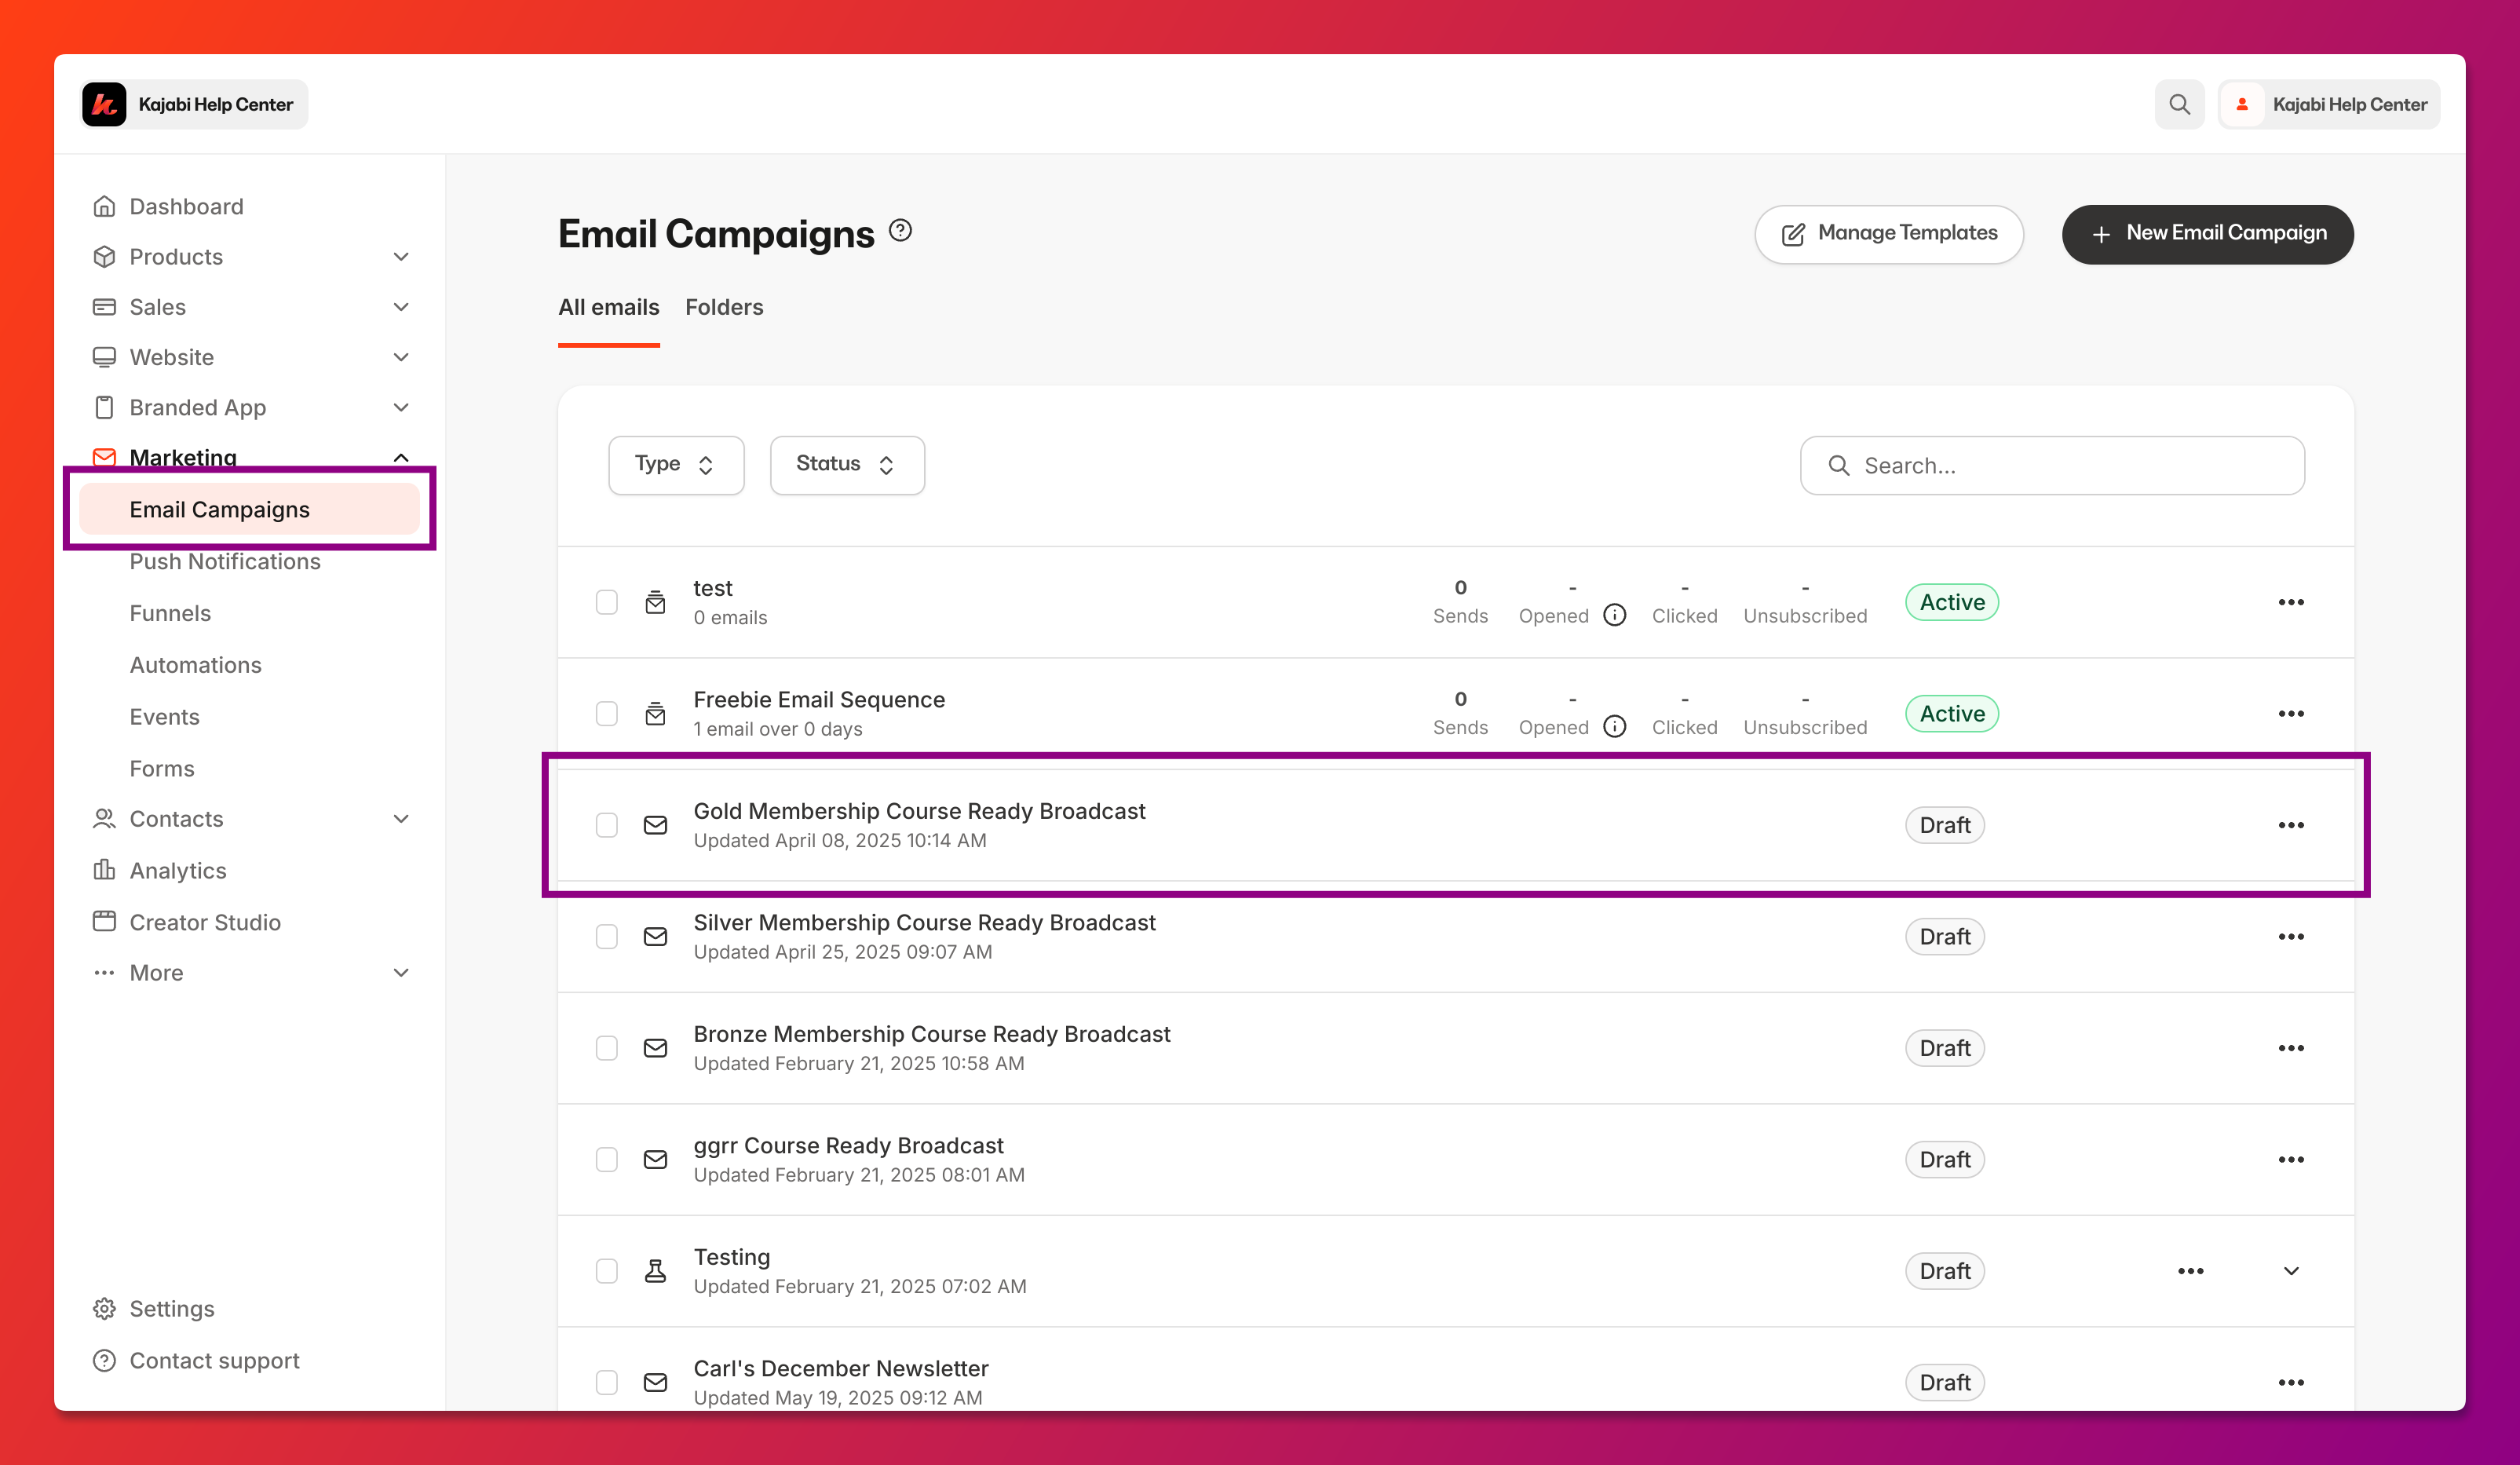This screenshot has height=1465, width=2520.
Task: Select the Freebie Email Sequence checkbox
Action: (x=606, y=713)
